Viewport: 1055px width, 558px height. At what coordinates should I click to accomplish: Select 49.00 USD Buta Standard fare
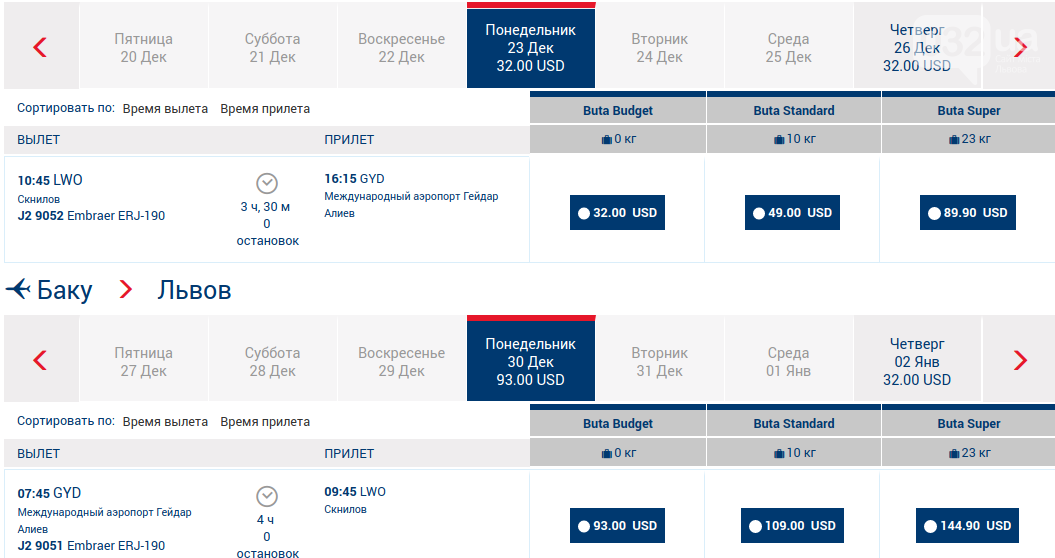(792, 213)
